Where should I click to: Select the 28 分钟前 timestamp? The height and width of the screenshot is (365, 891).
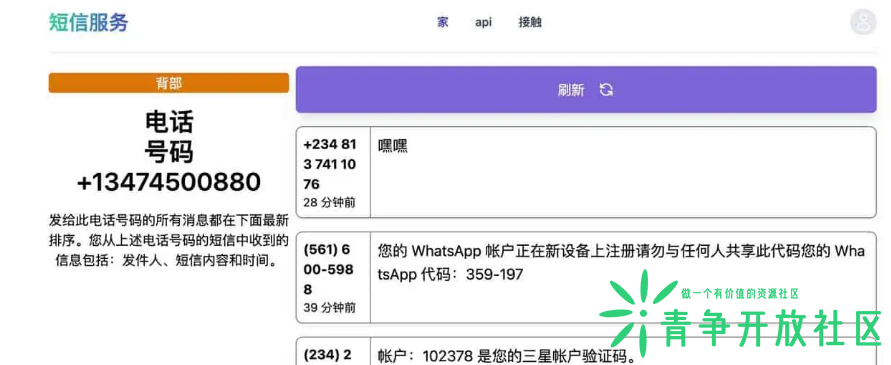(330, 202)
